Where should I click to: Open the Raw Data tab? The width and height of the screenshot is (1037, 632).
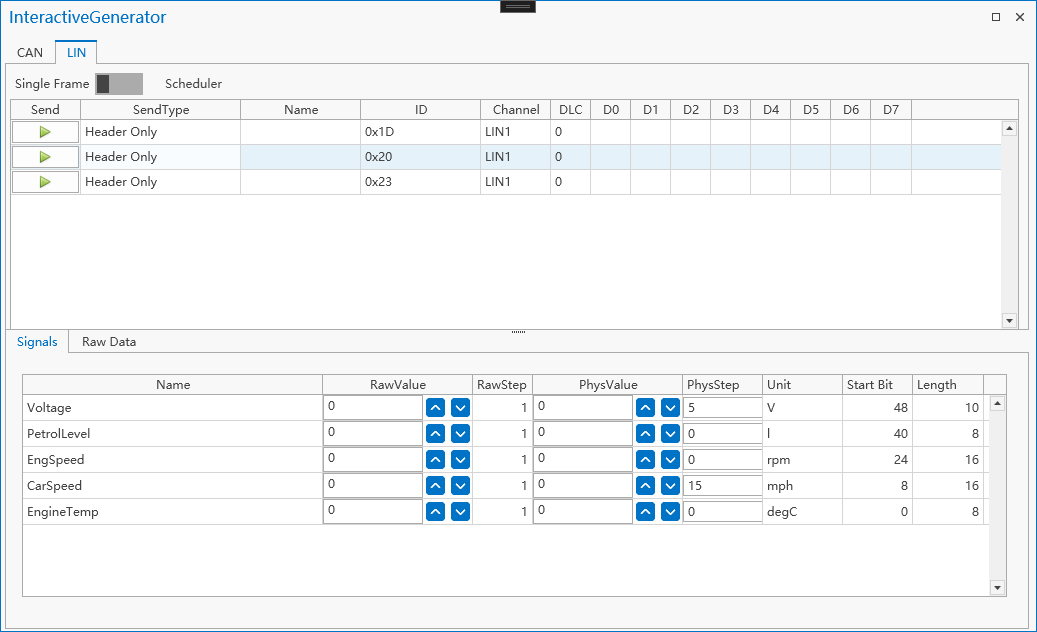pos(109,342)
